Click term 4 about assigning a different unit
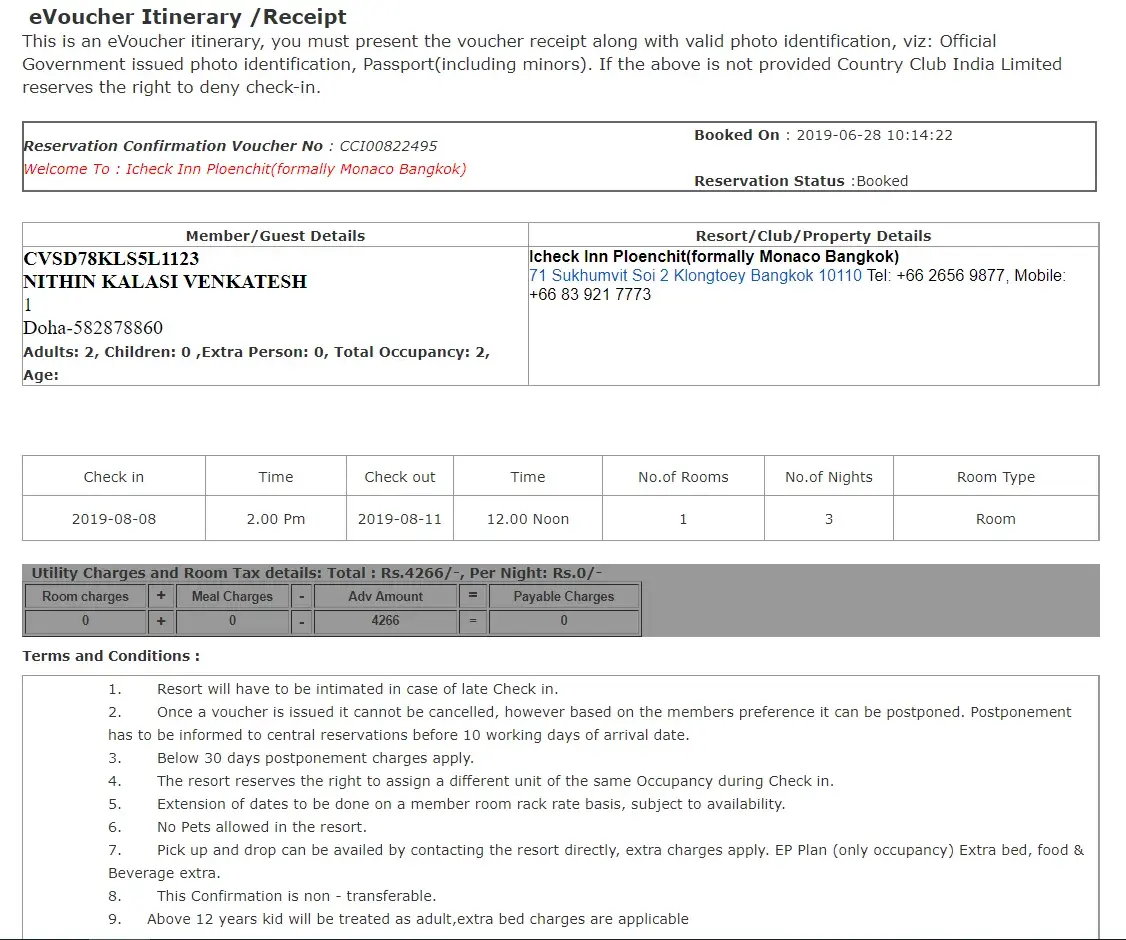Viewport: 1126px width, 940px height. (495, 781)
